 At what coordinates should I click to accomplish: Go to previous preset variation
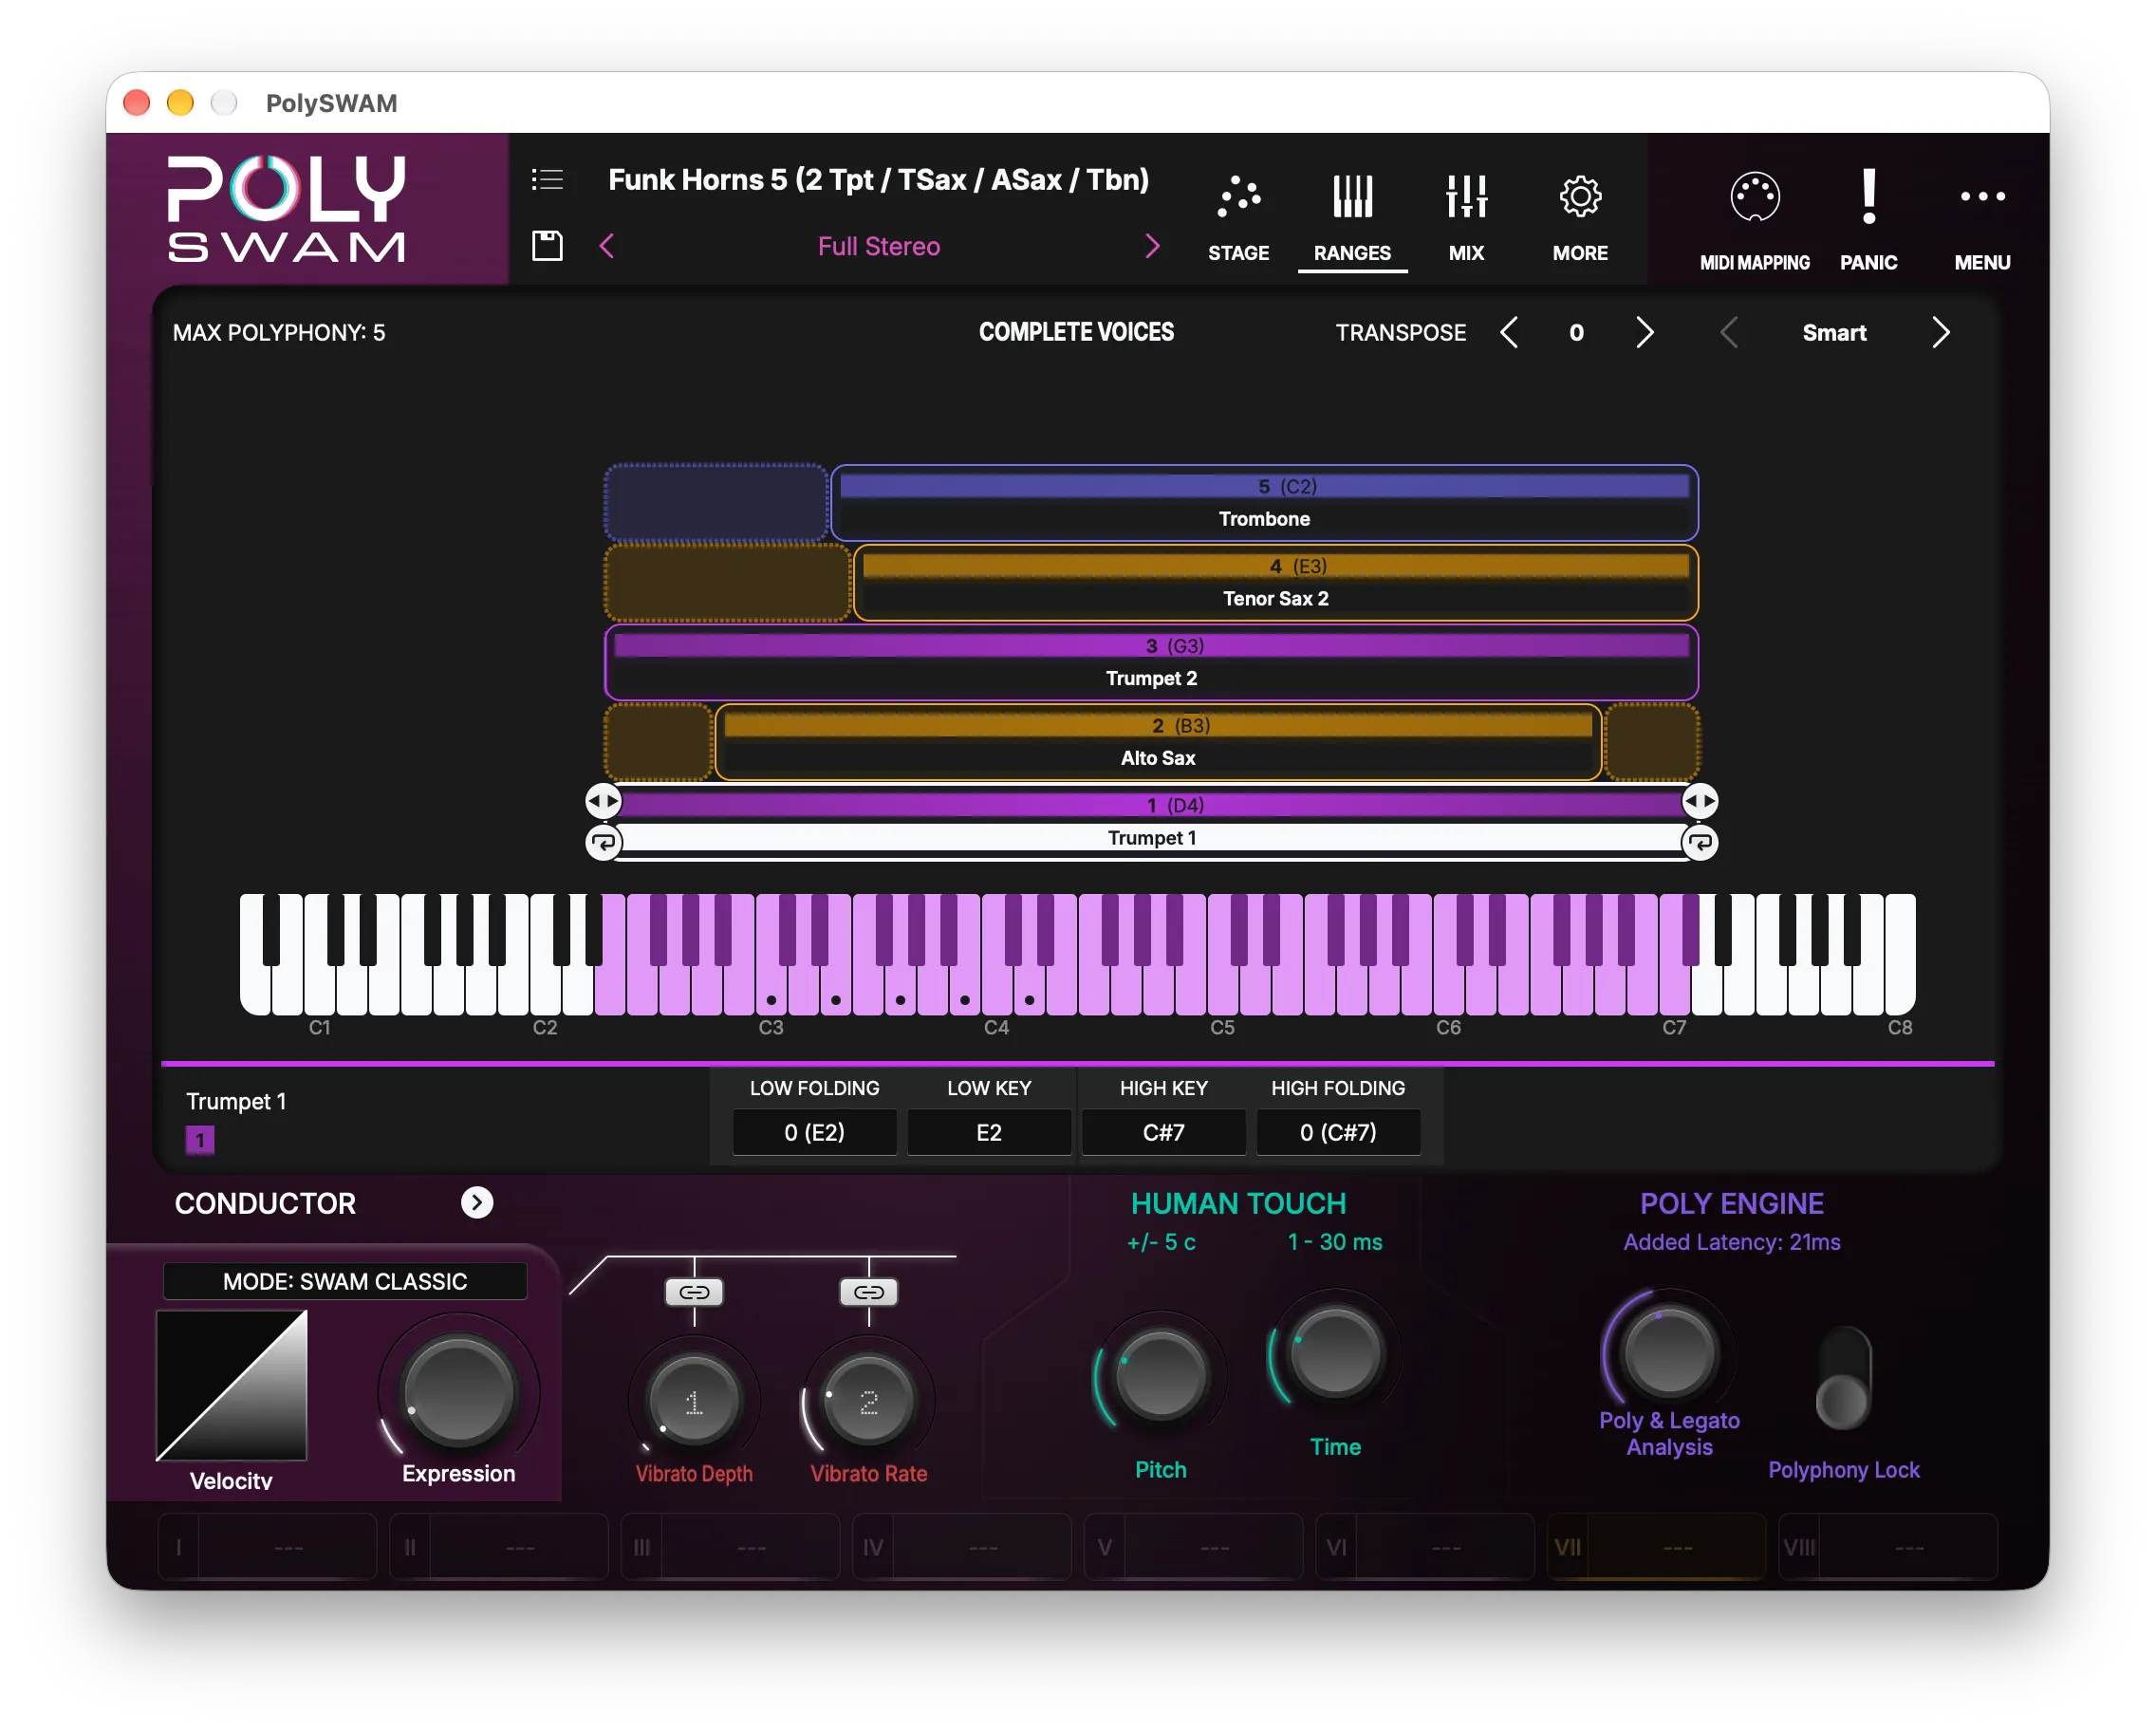[606, 246]
